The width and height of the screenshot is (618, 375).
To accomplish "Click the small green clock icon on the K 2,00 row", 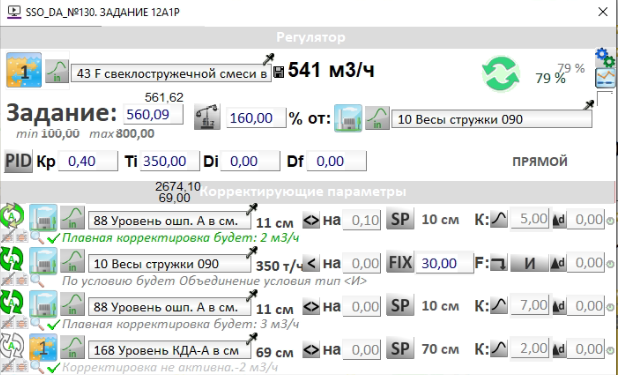I will pyautogui.click(x=610, y=351).
